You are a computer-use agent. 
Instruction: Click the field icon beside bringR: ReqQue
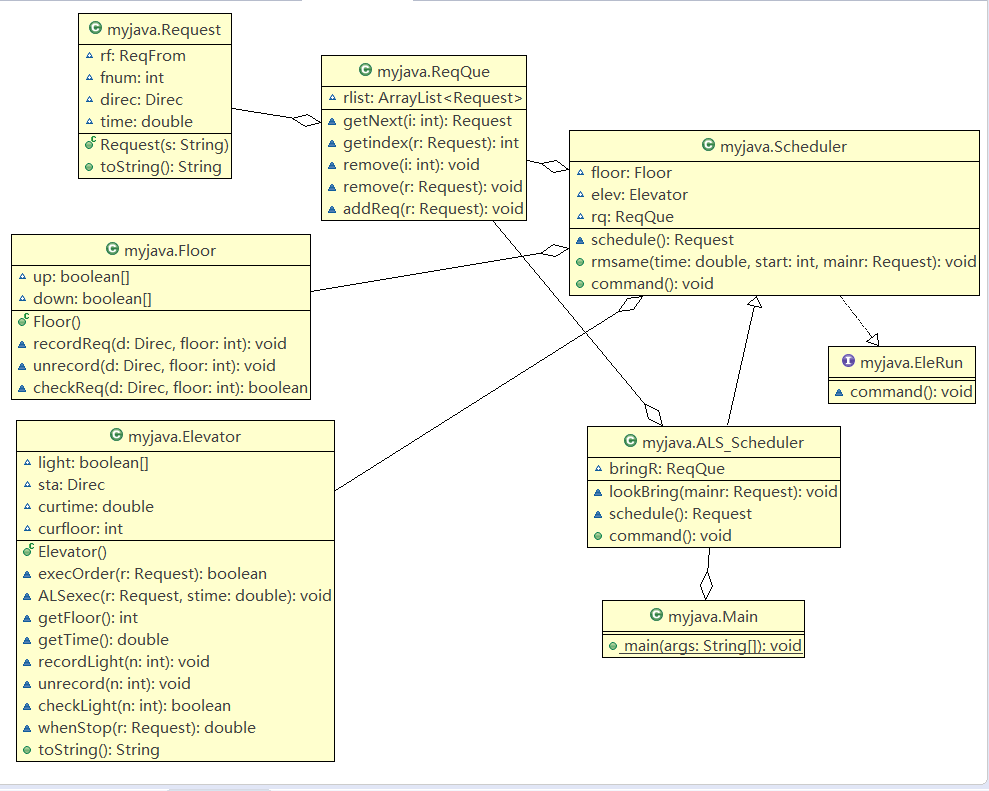tap(599, 469)
